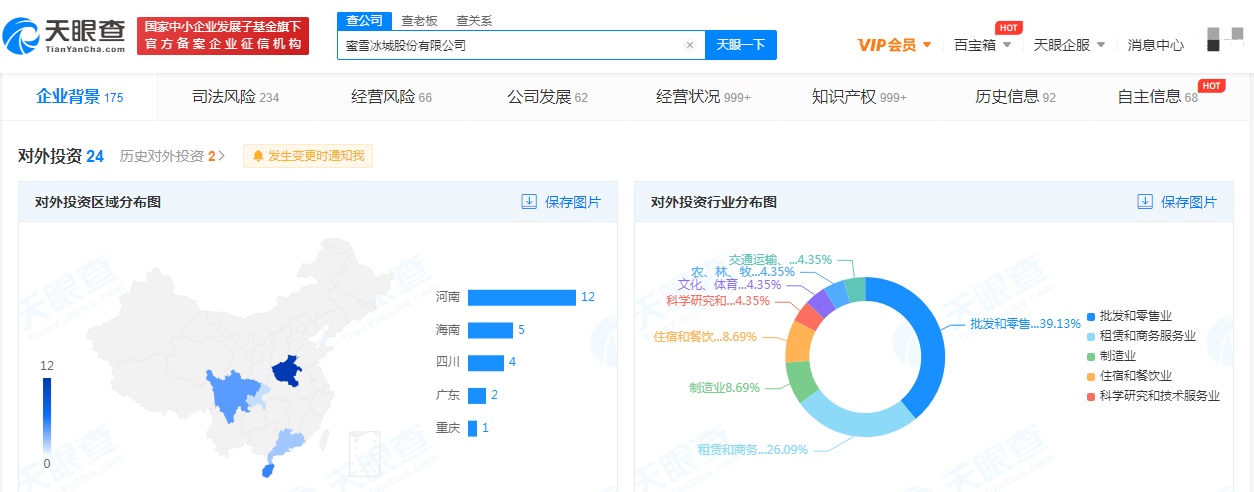1254x492 pixels.
Task: Click the 重庆 bar showing 1
Action: point(471,428)
